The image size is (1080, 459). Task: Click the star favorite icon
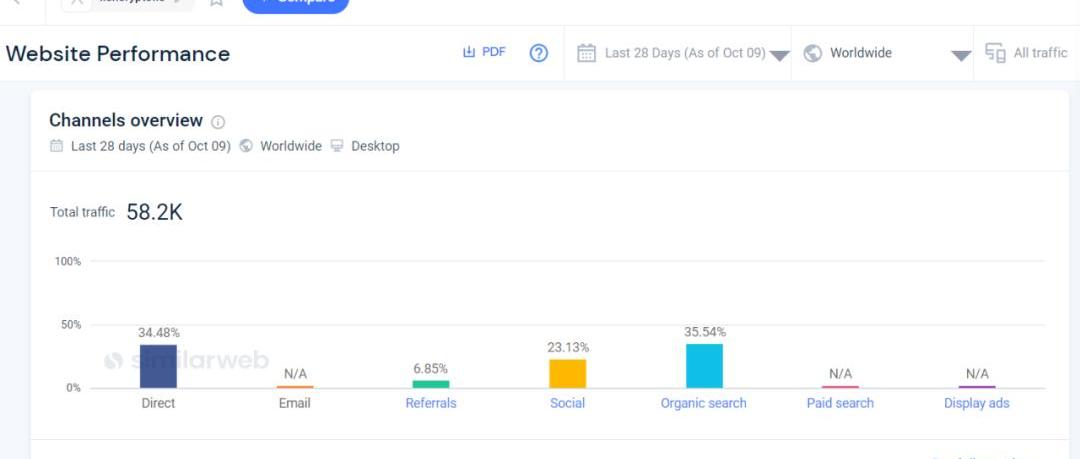(x=216, y=3)
